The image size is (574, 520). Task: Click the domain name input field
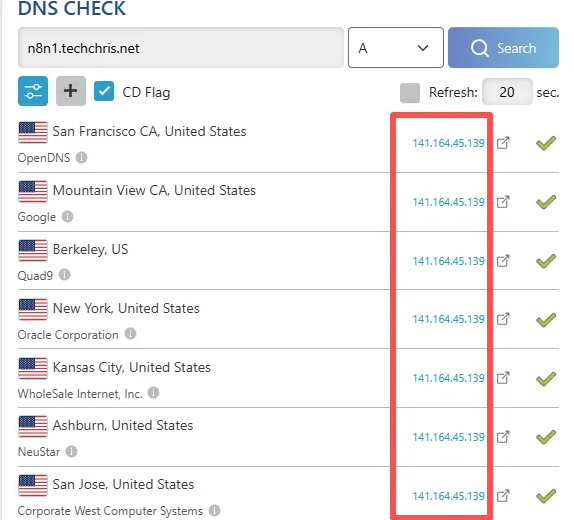181,48
